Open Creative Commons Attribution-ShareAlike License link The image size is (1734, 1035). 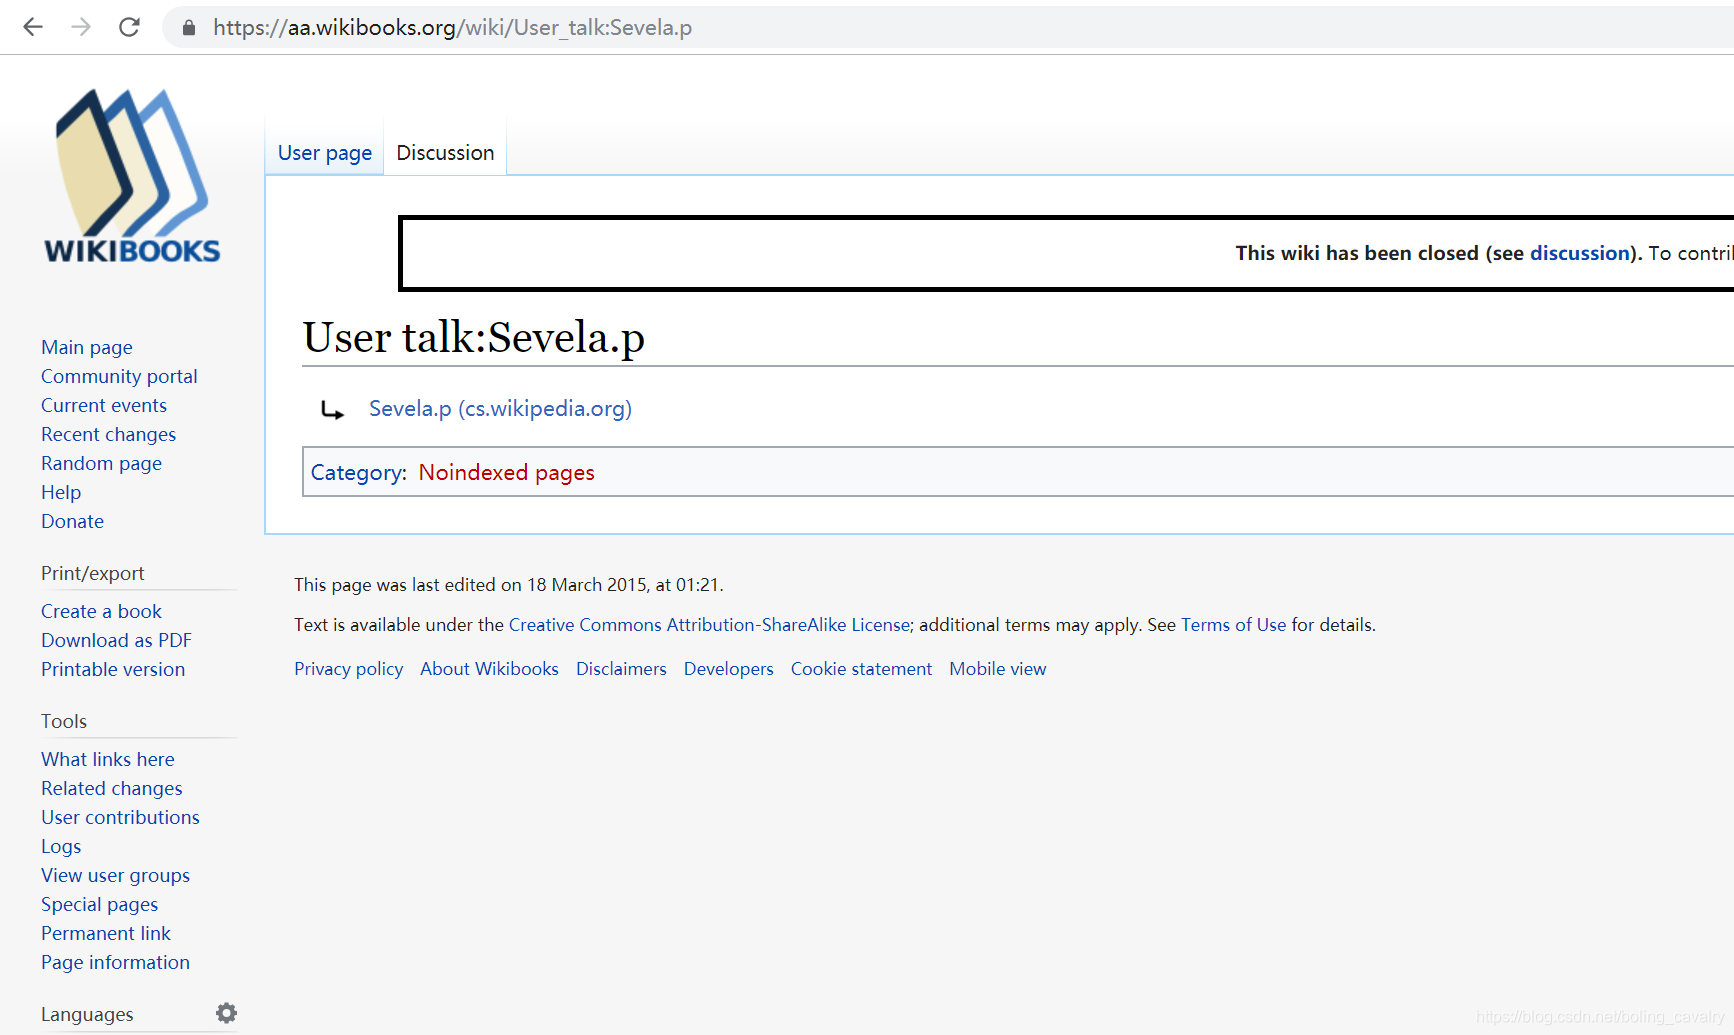click(710, 625)
